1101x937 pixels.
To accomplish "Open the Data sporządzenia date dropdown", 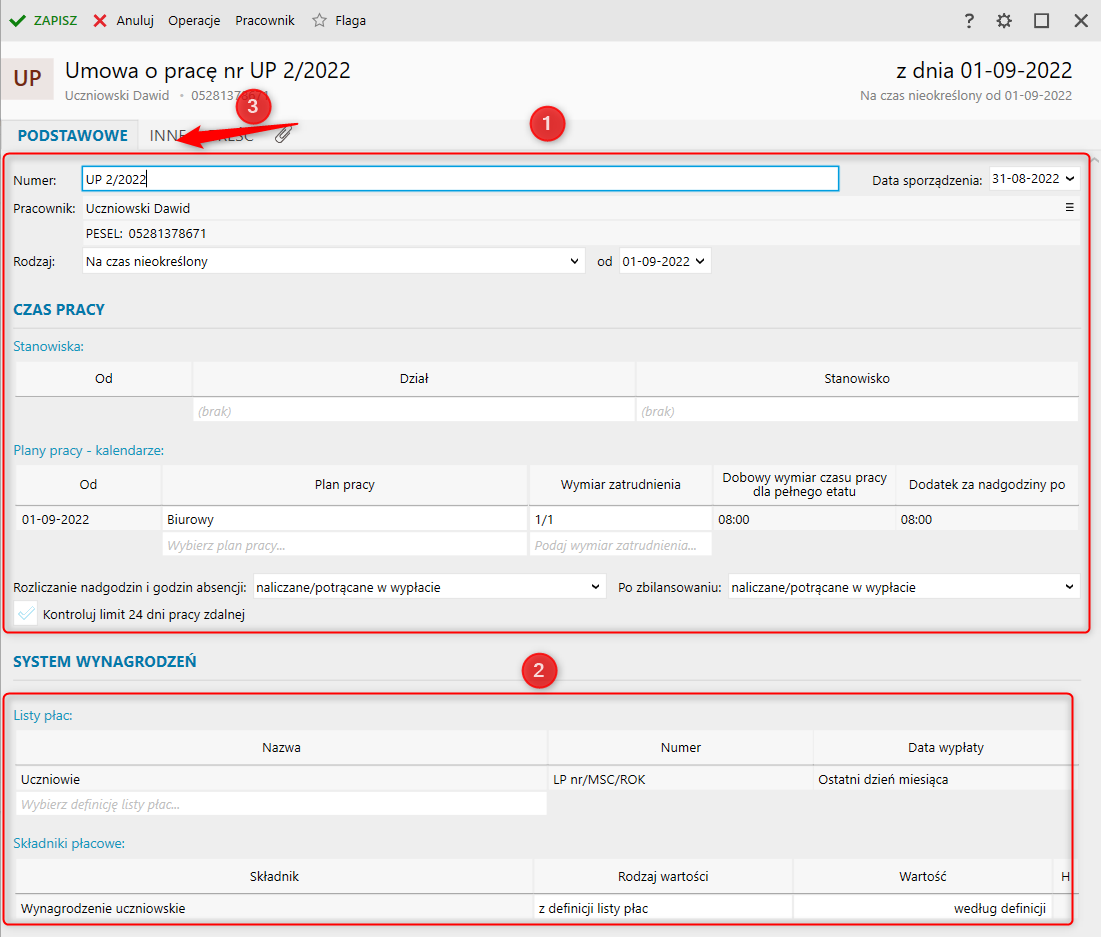I will pyautogui.click(x=1069, y=178).
